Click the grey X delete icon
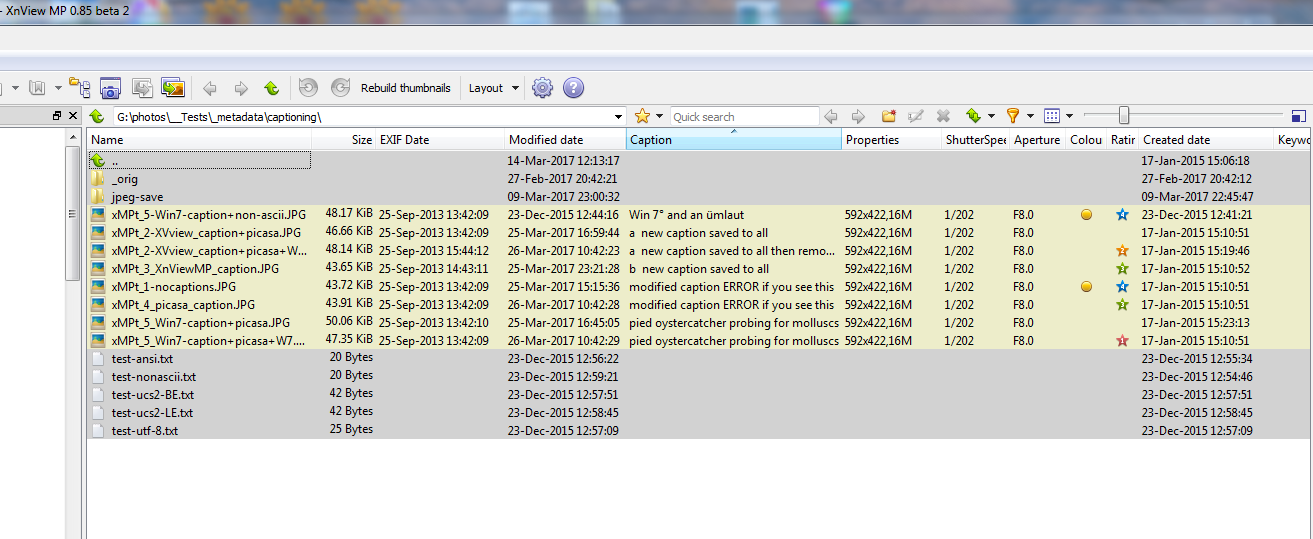Screen dimensions: 1313x539 [x=943, y=116]
